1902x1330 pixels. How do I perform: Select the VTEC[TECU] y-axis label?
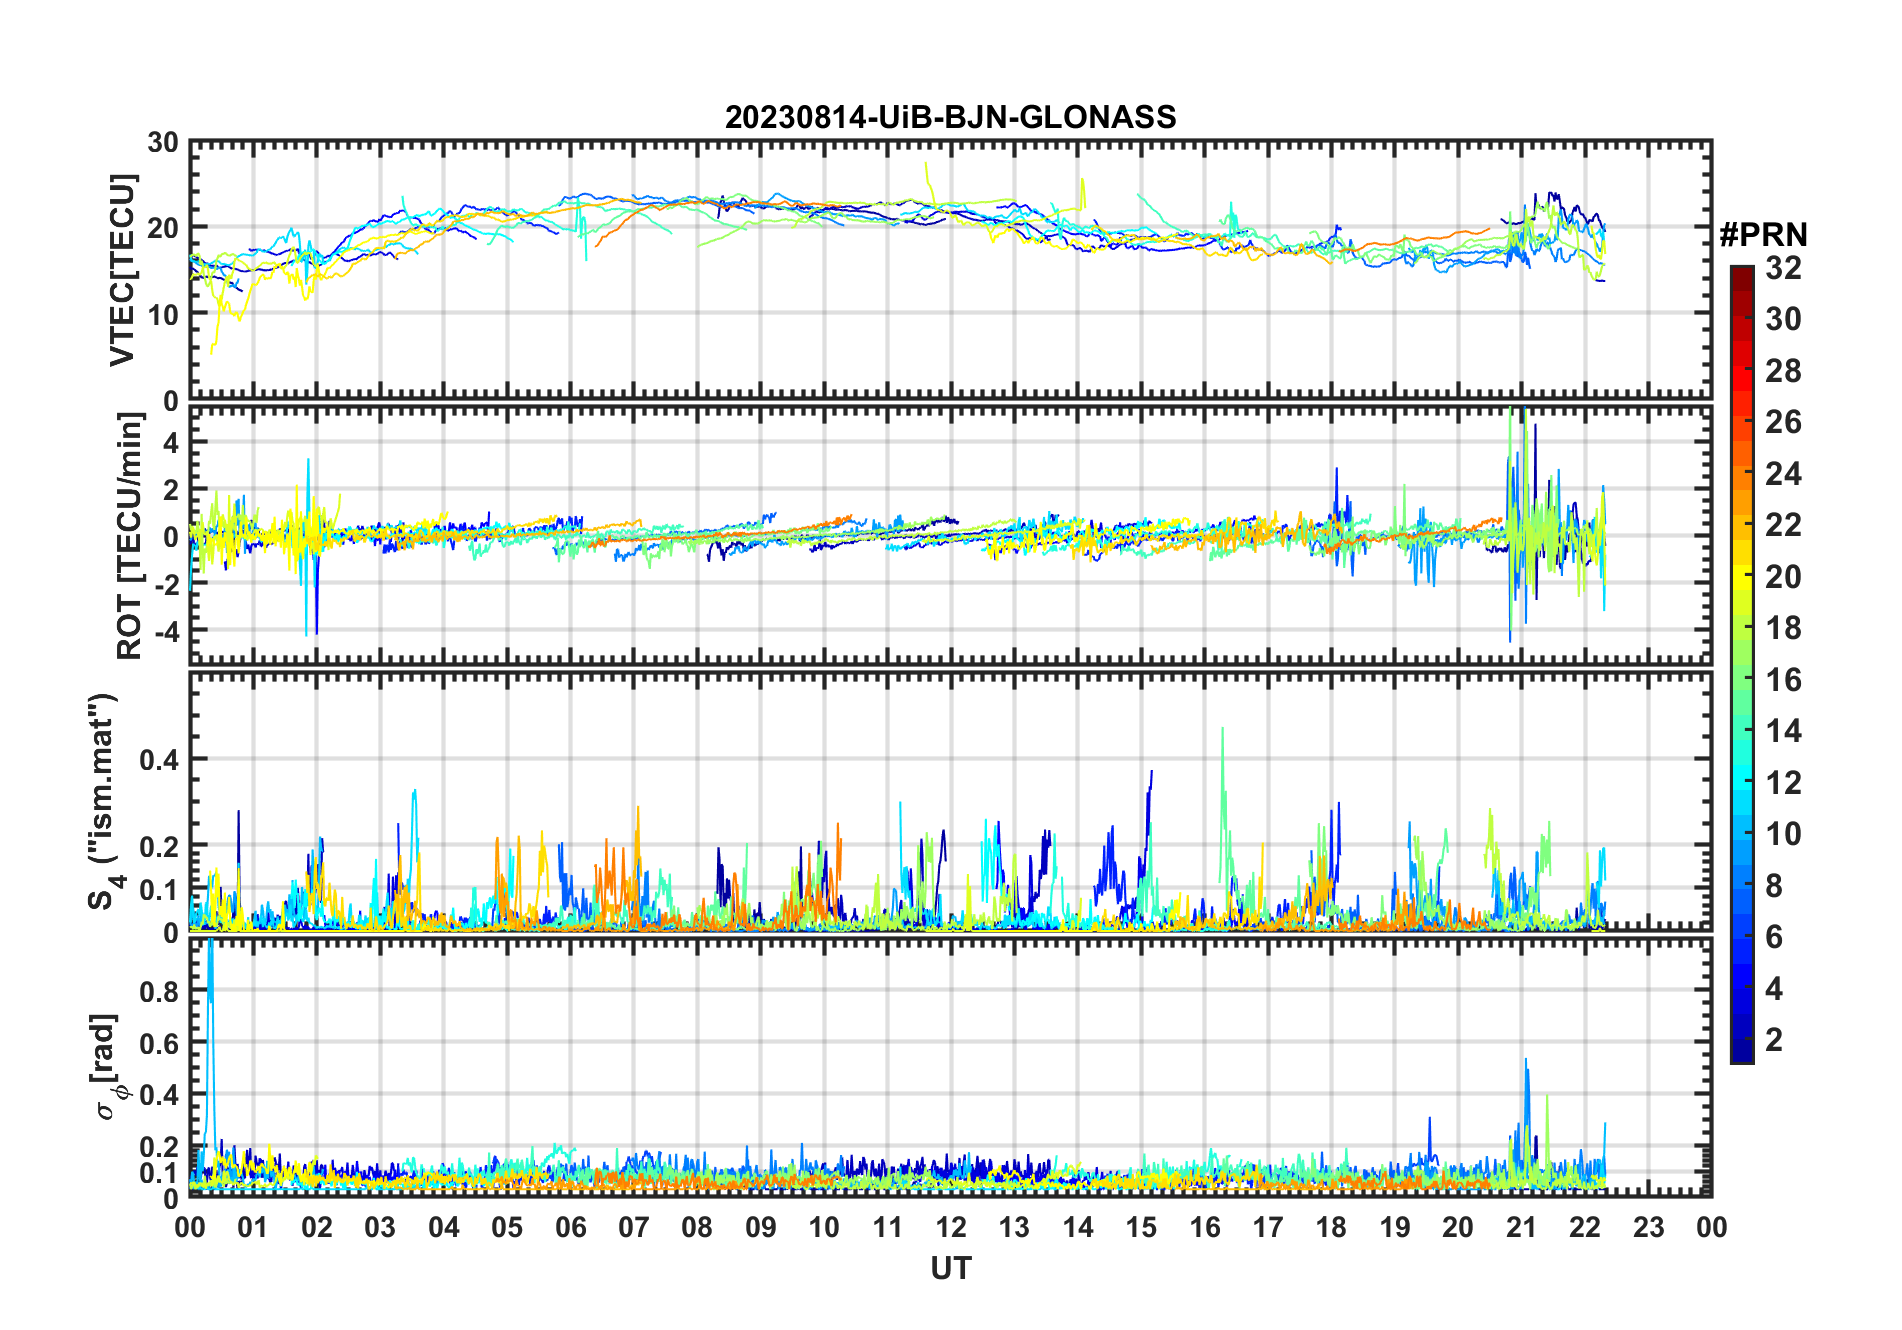tap(122, 270)
